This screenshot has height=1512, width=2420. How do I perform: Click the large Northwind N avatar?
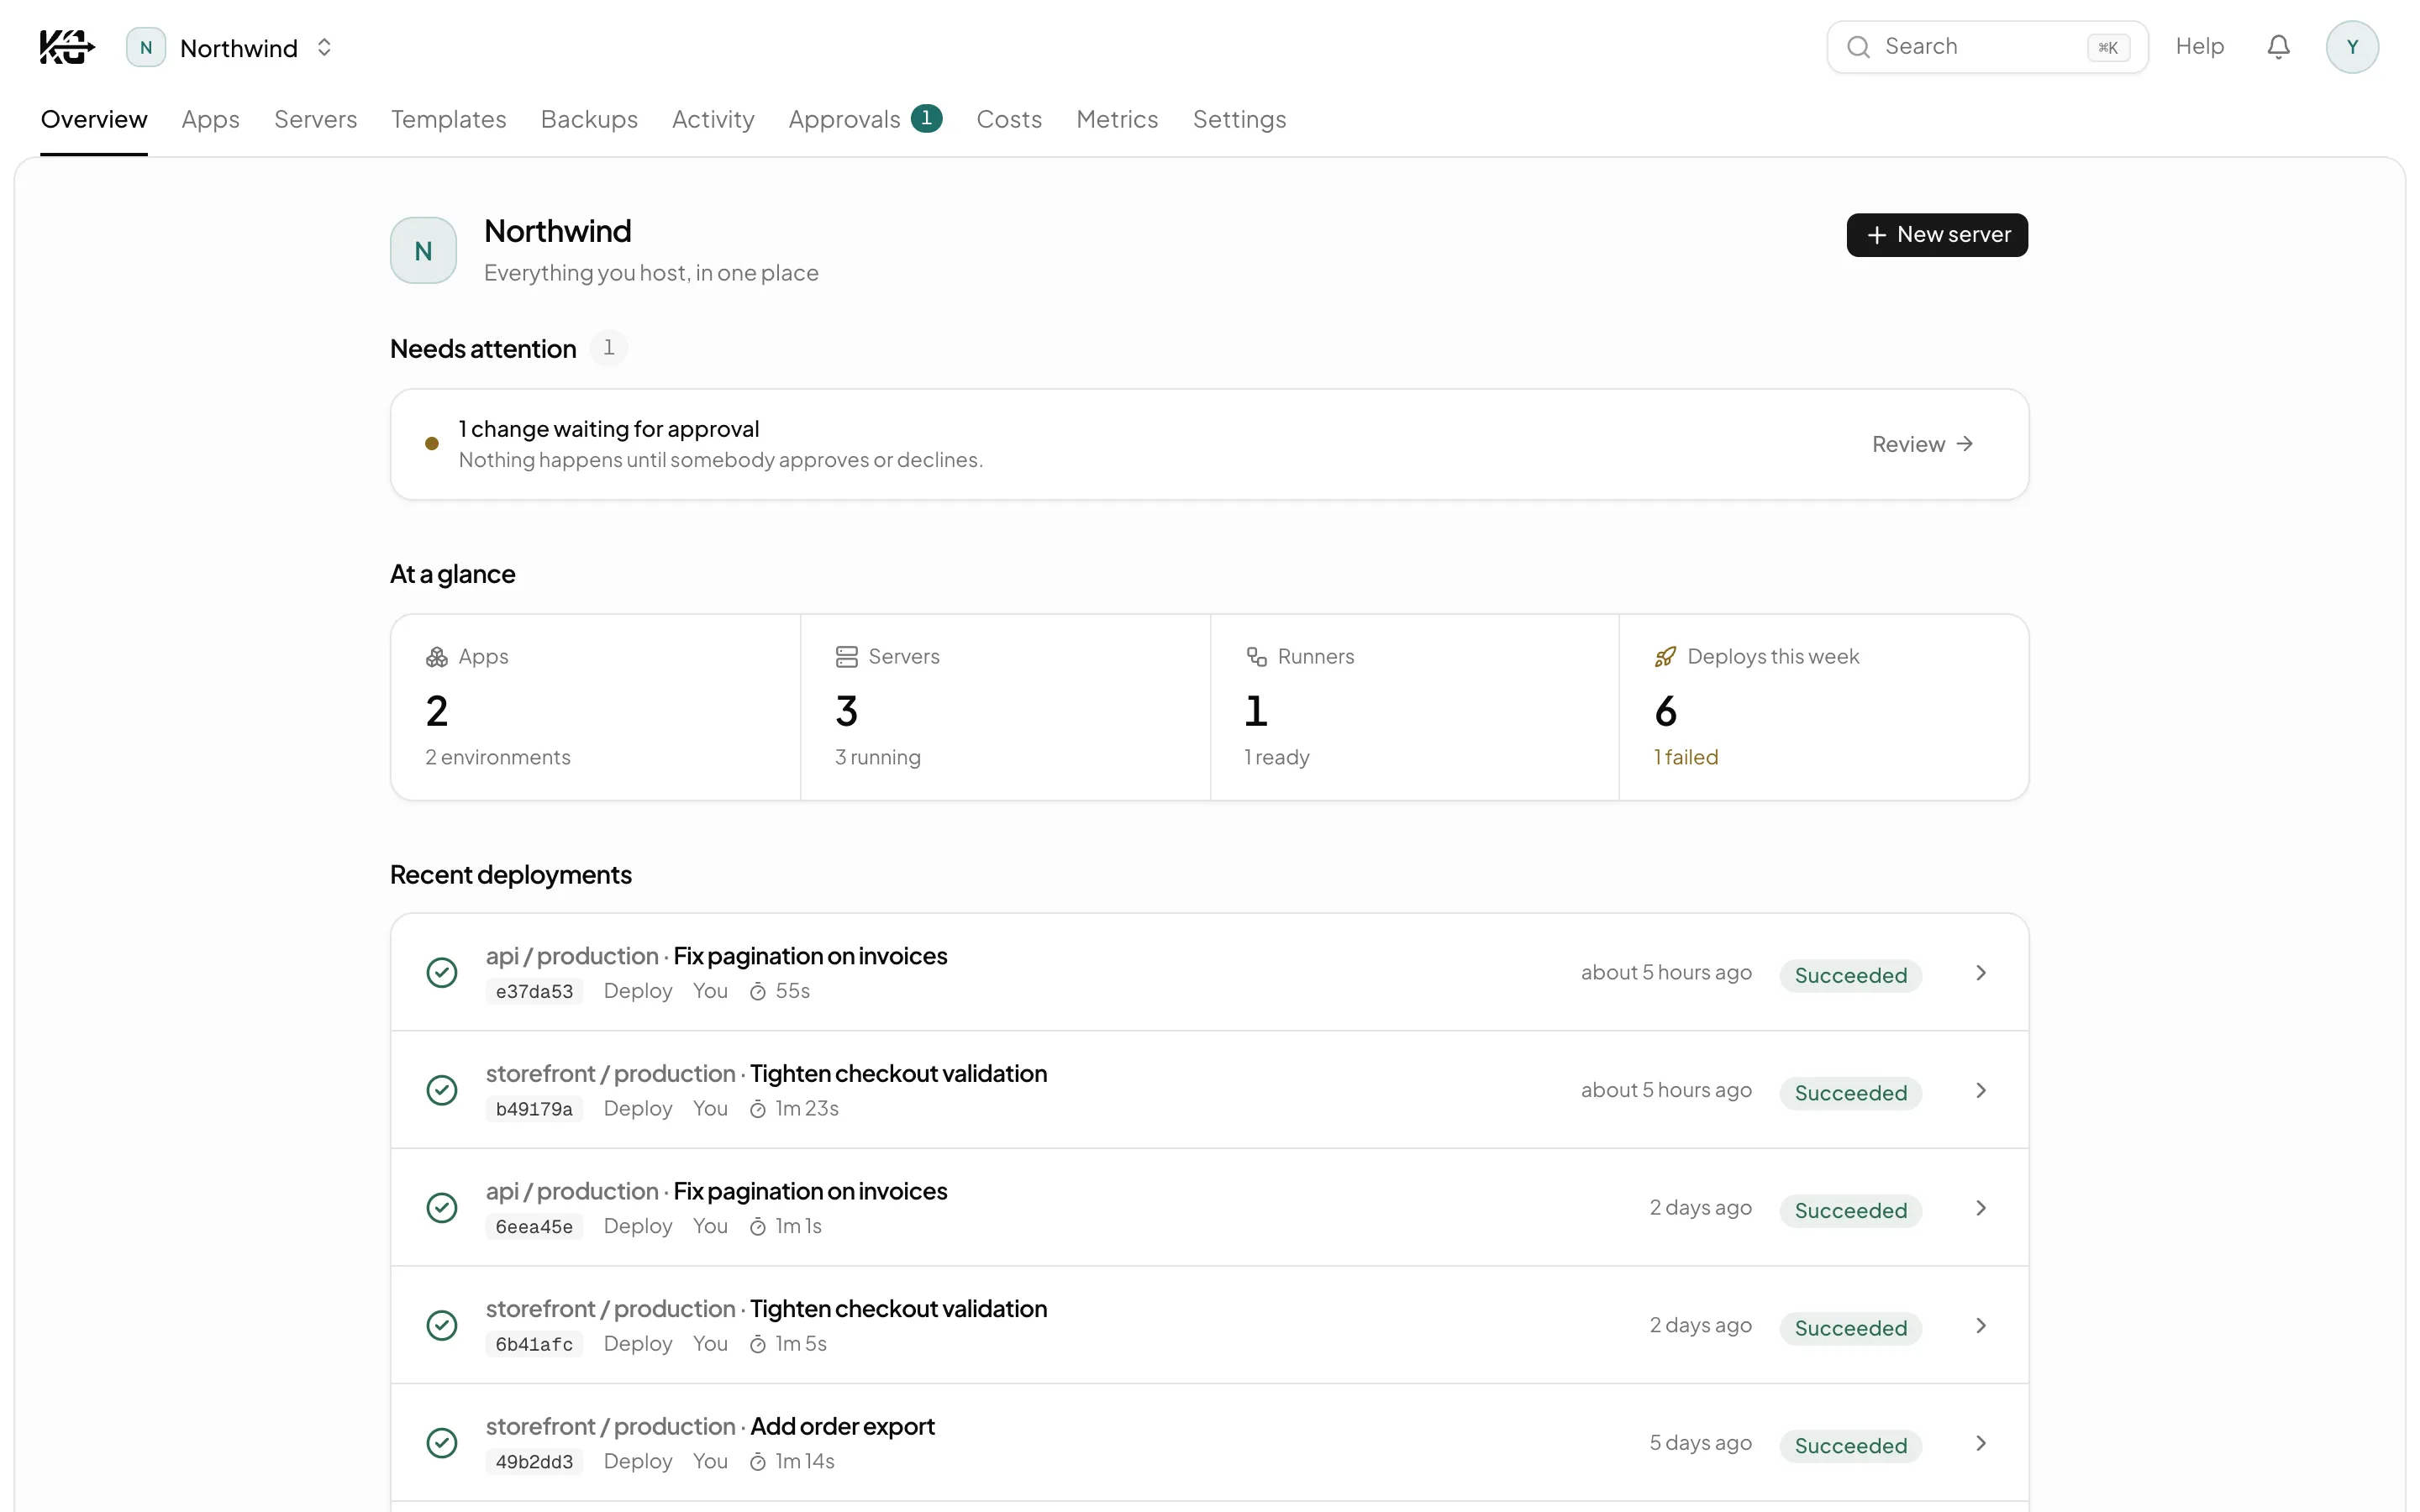423,250
